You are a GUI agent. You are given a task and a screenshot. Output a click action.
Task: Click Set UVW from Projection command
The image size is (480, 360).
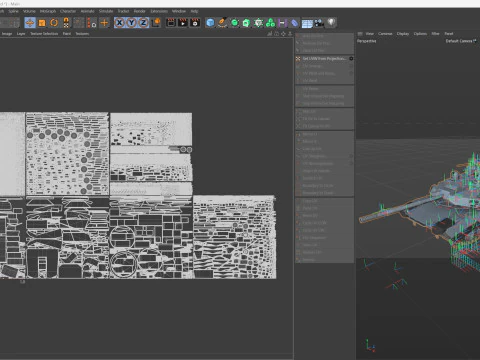pyautogui.click(x=324, y=59)
